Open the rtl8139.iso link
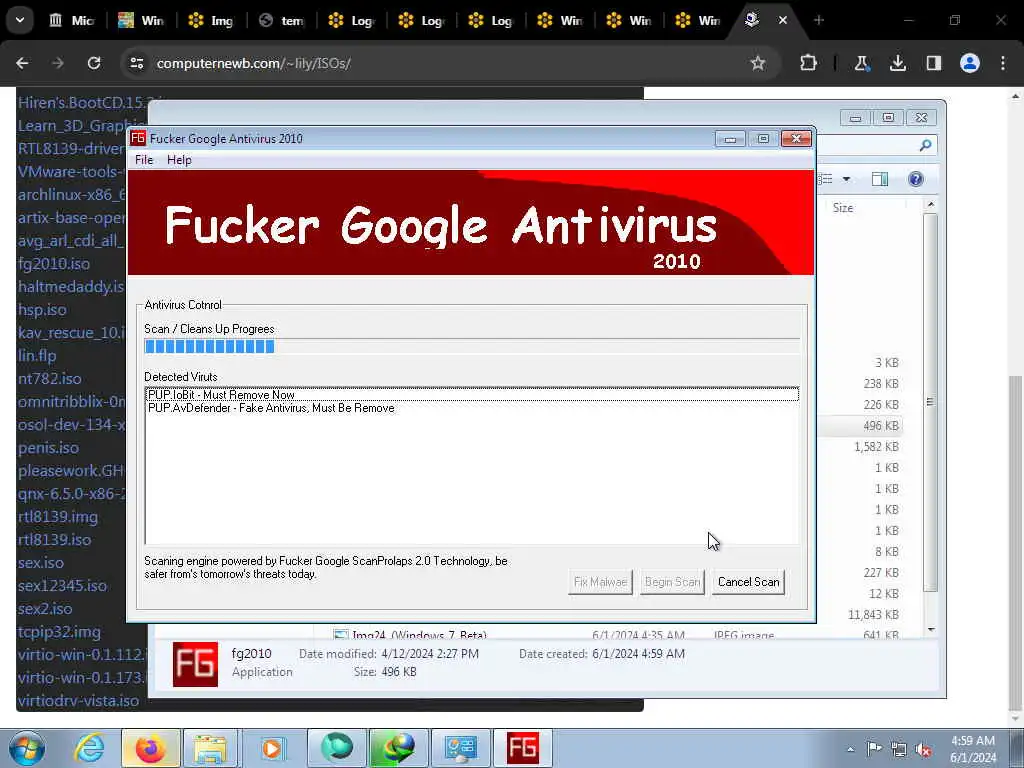 point(54,539)
